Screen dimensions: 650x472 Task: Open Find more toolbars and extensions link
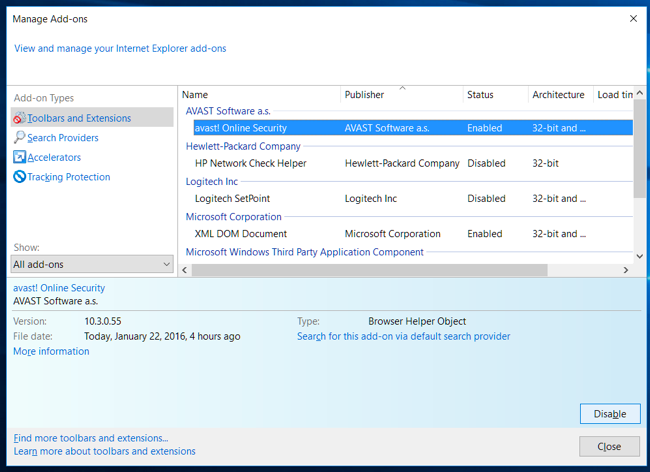point(91,438)
